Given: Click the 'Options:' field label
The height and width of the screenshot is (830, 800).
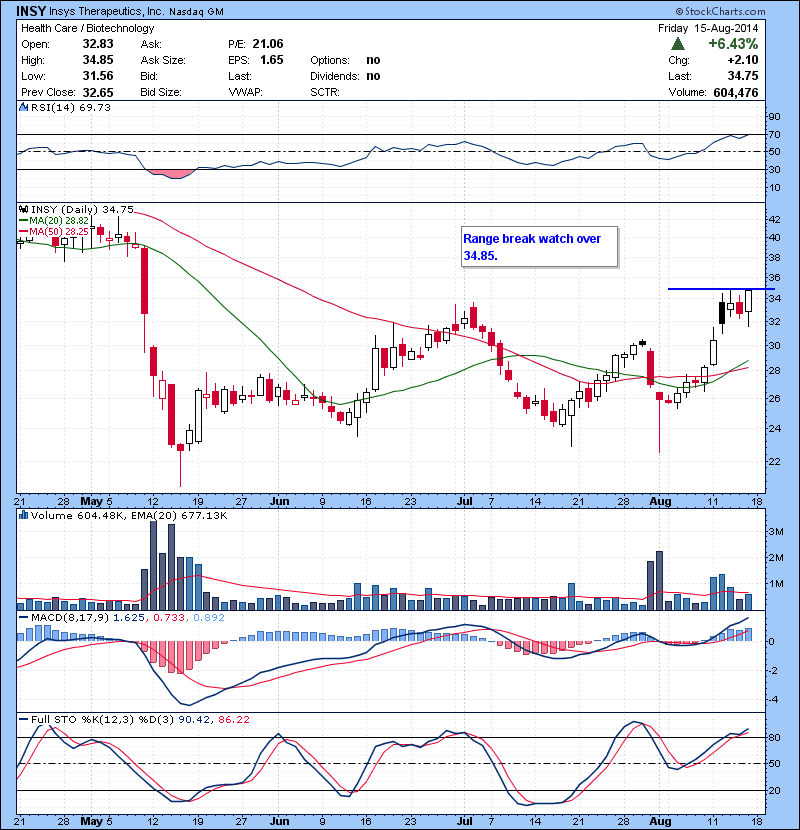Looking at the screenshot, I should click(330, 60).
